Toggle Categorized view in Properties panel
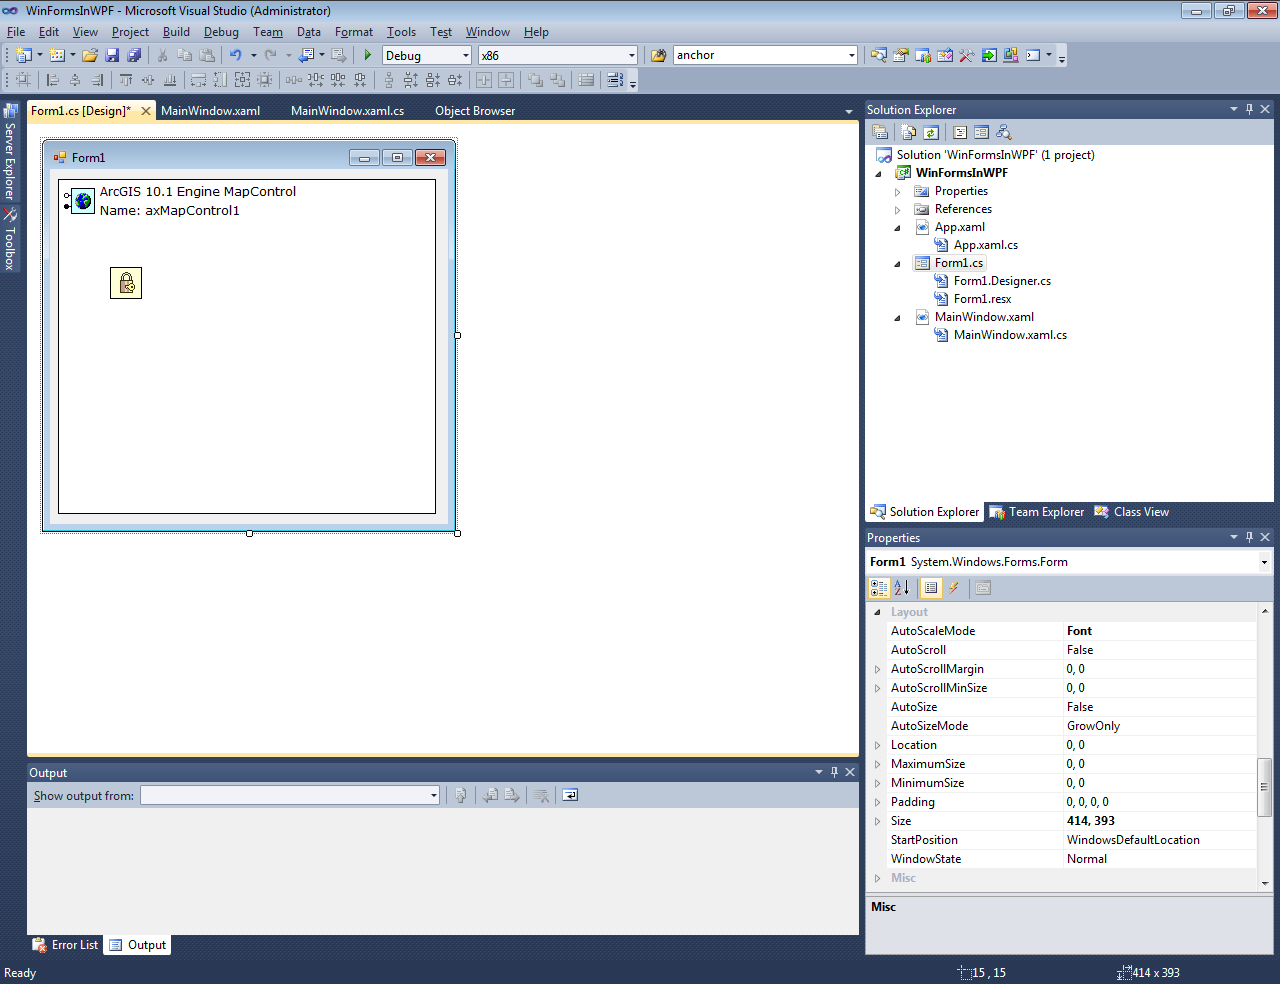The height and width of the screenshot is (984, 1280). [879, 588]
